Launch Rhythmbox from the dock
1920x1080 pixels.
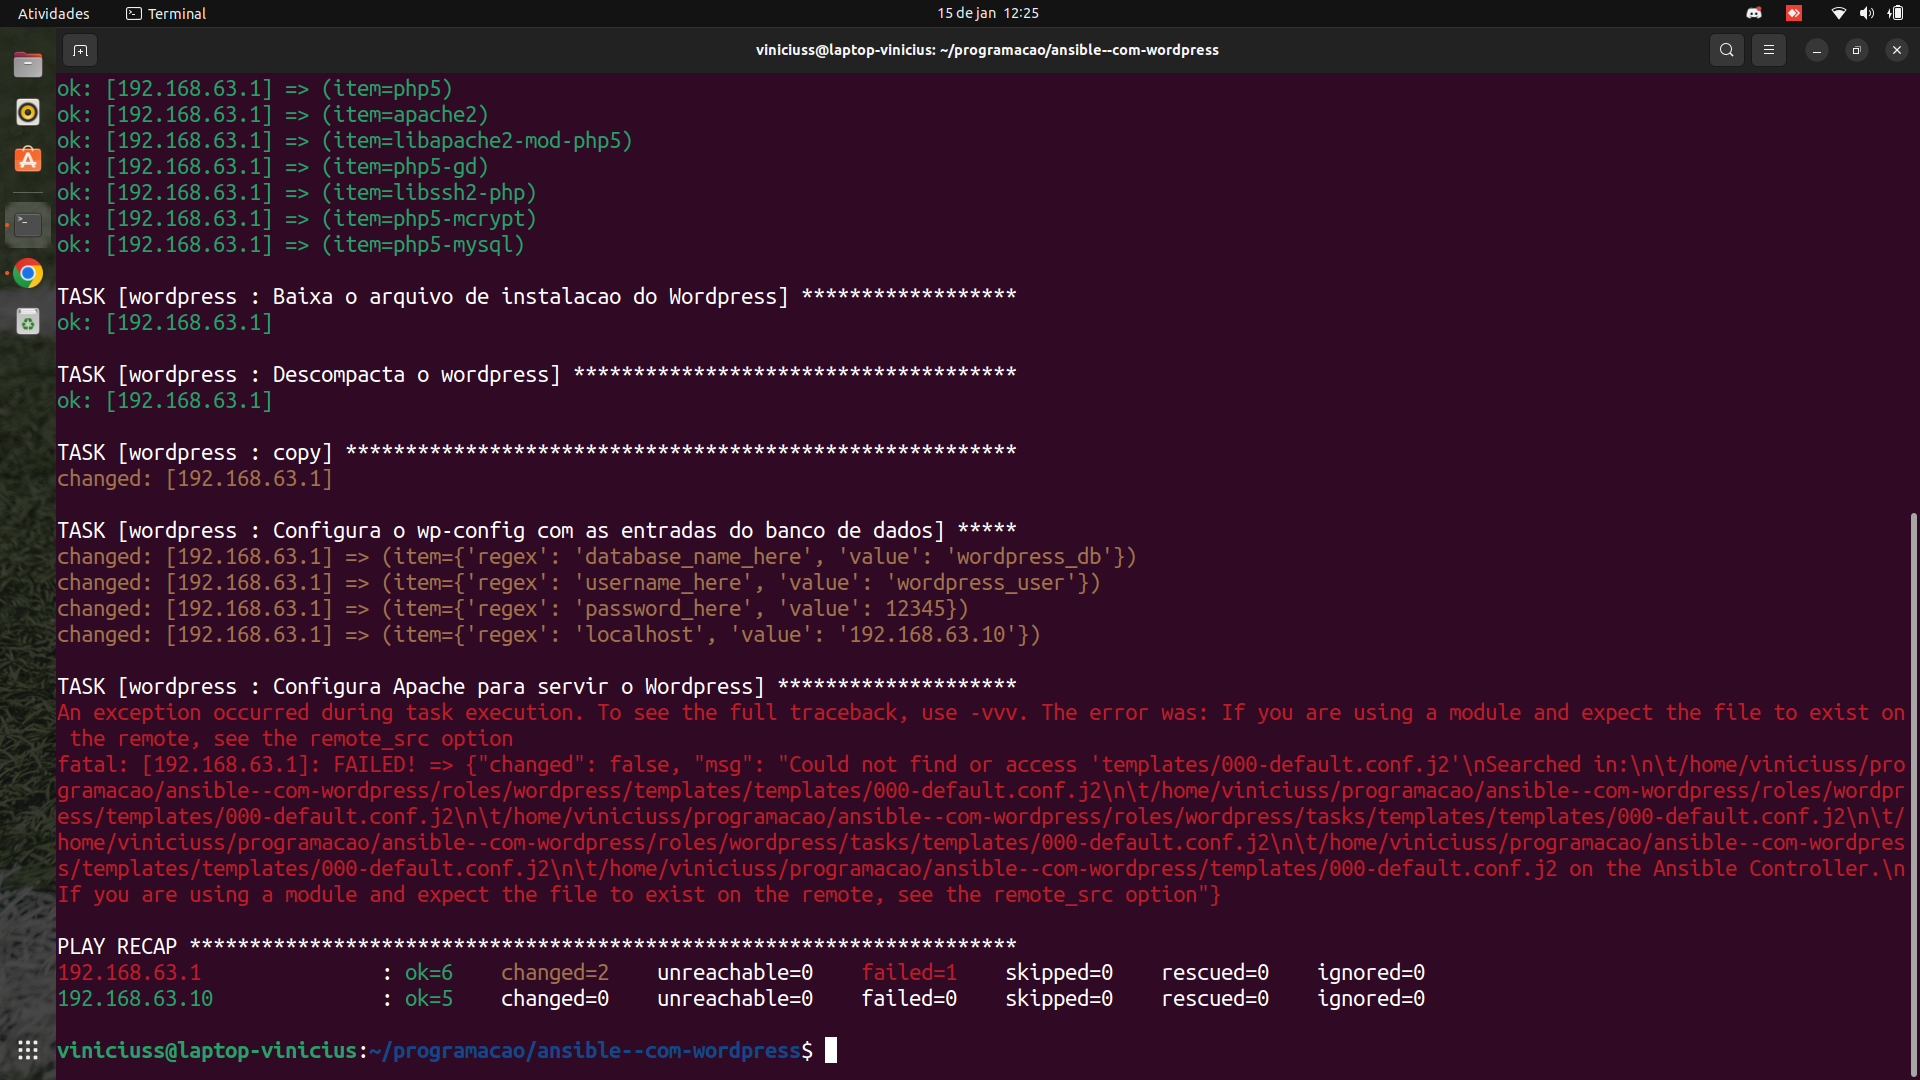click(x=28, y=112)
